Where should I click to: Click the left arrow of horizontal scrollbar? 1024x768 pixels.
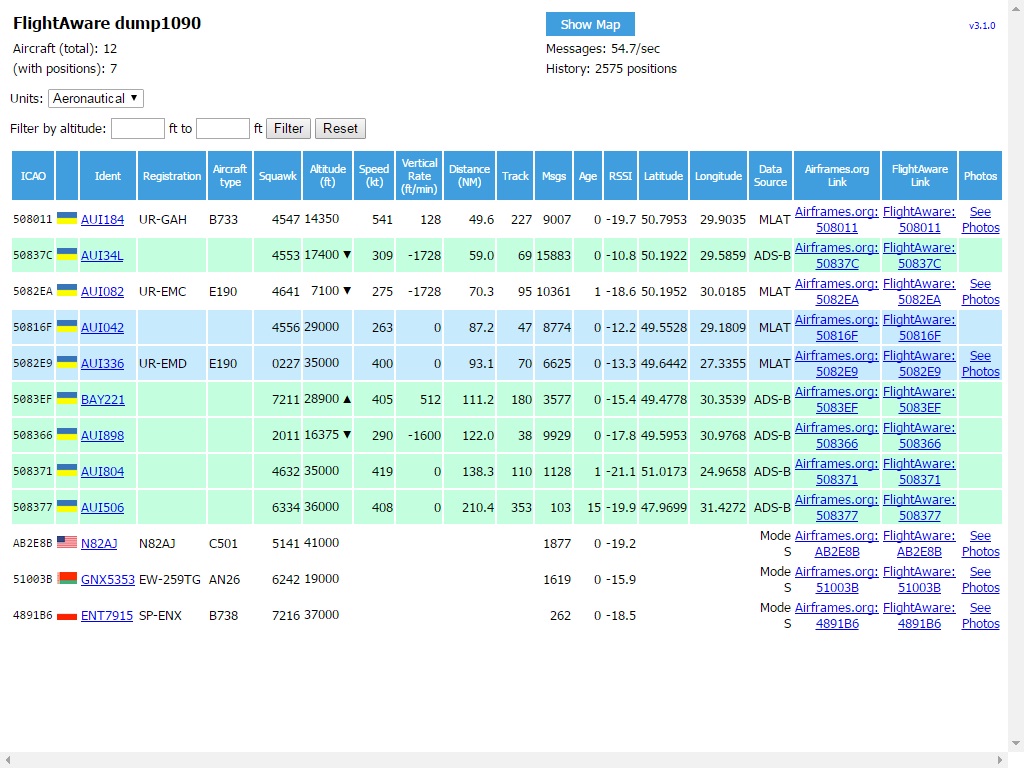6,760
